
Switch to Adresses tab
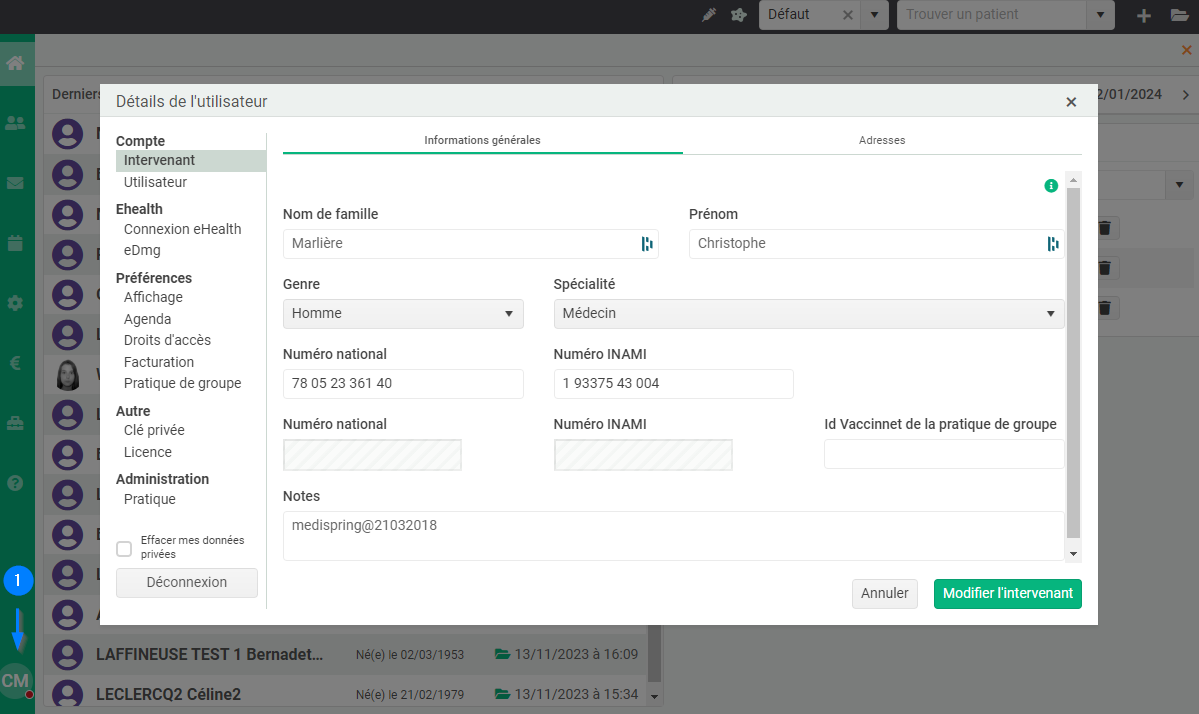(x=882, y=141)
